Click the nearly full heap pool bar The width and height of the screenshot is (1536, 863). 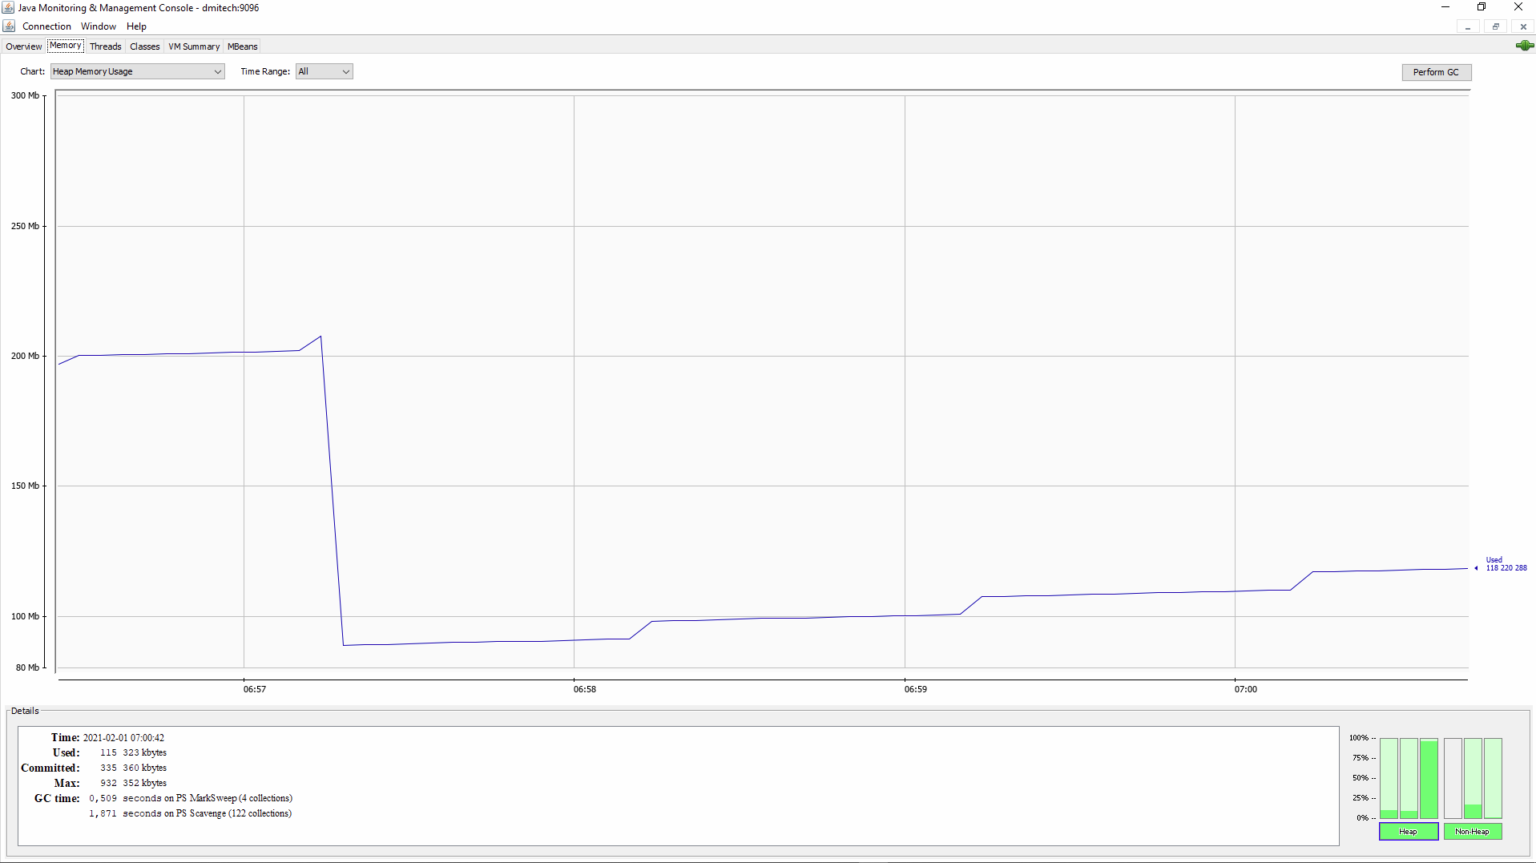[1429, 778]
